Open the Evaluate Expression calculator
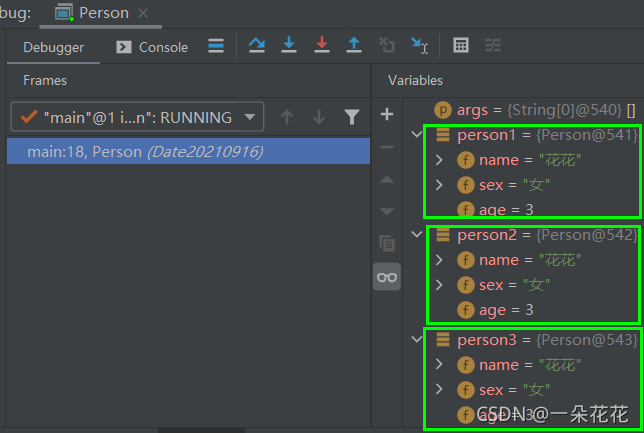Viewport: 644px width, 433px height. click(x=461, y=45)
